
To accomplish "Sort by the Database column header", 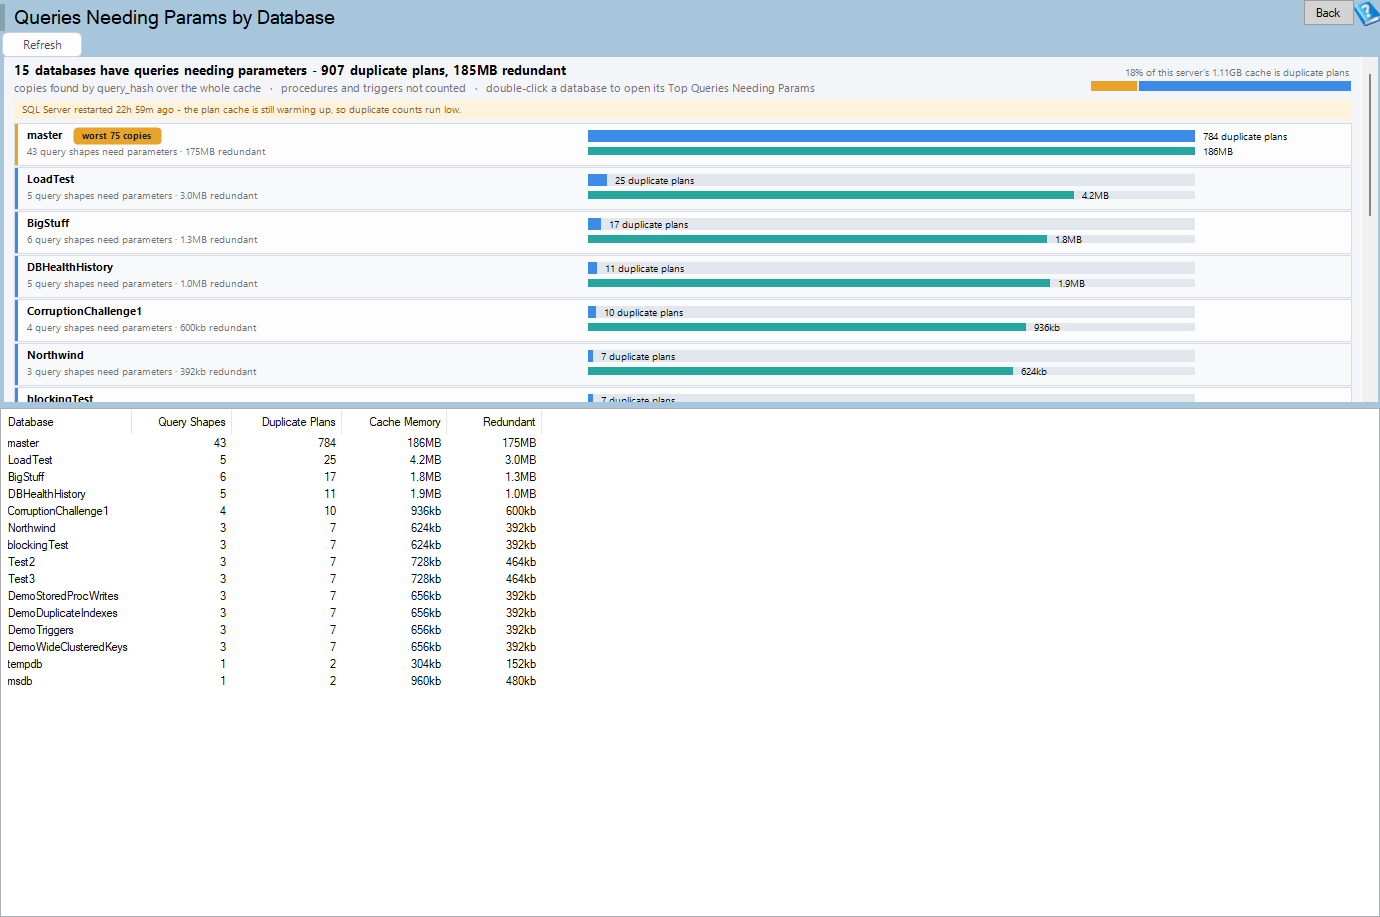I will [x=66, y=422].
